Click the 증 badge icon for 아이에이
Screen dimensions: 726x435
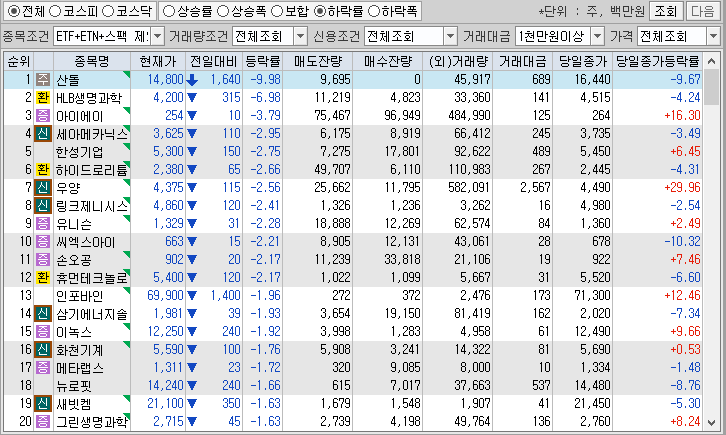[43, 116]
